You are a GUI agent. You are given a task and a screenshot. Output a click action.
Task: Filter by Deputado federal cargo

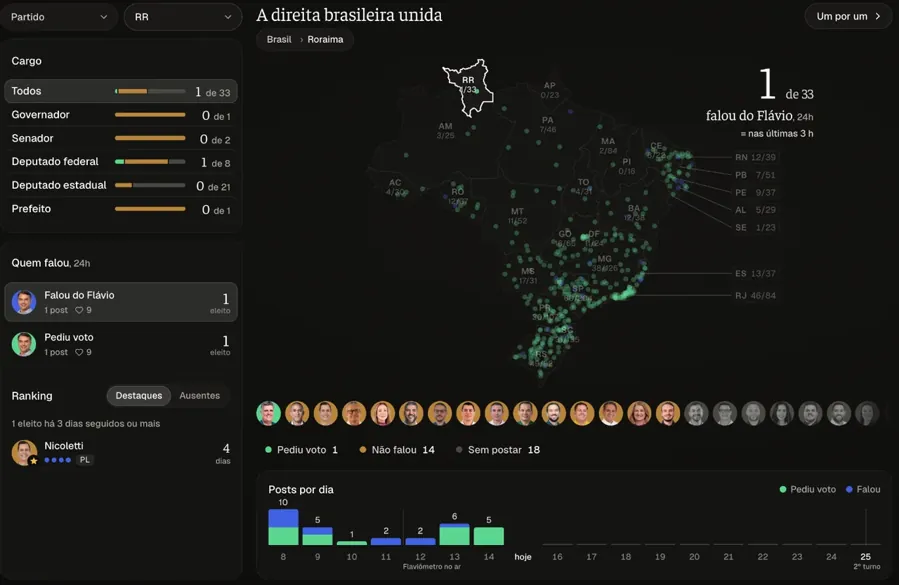point(121,162)
